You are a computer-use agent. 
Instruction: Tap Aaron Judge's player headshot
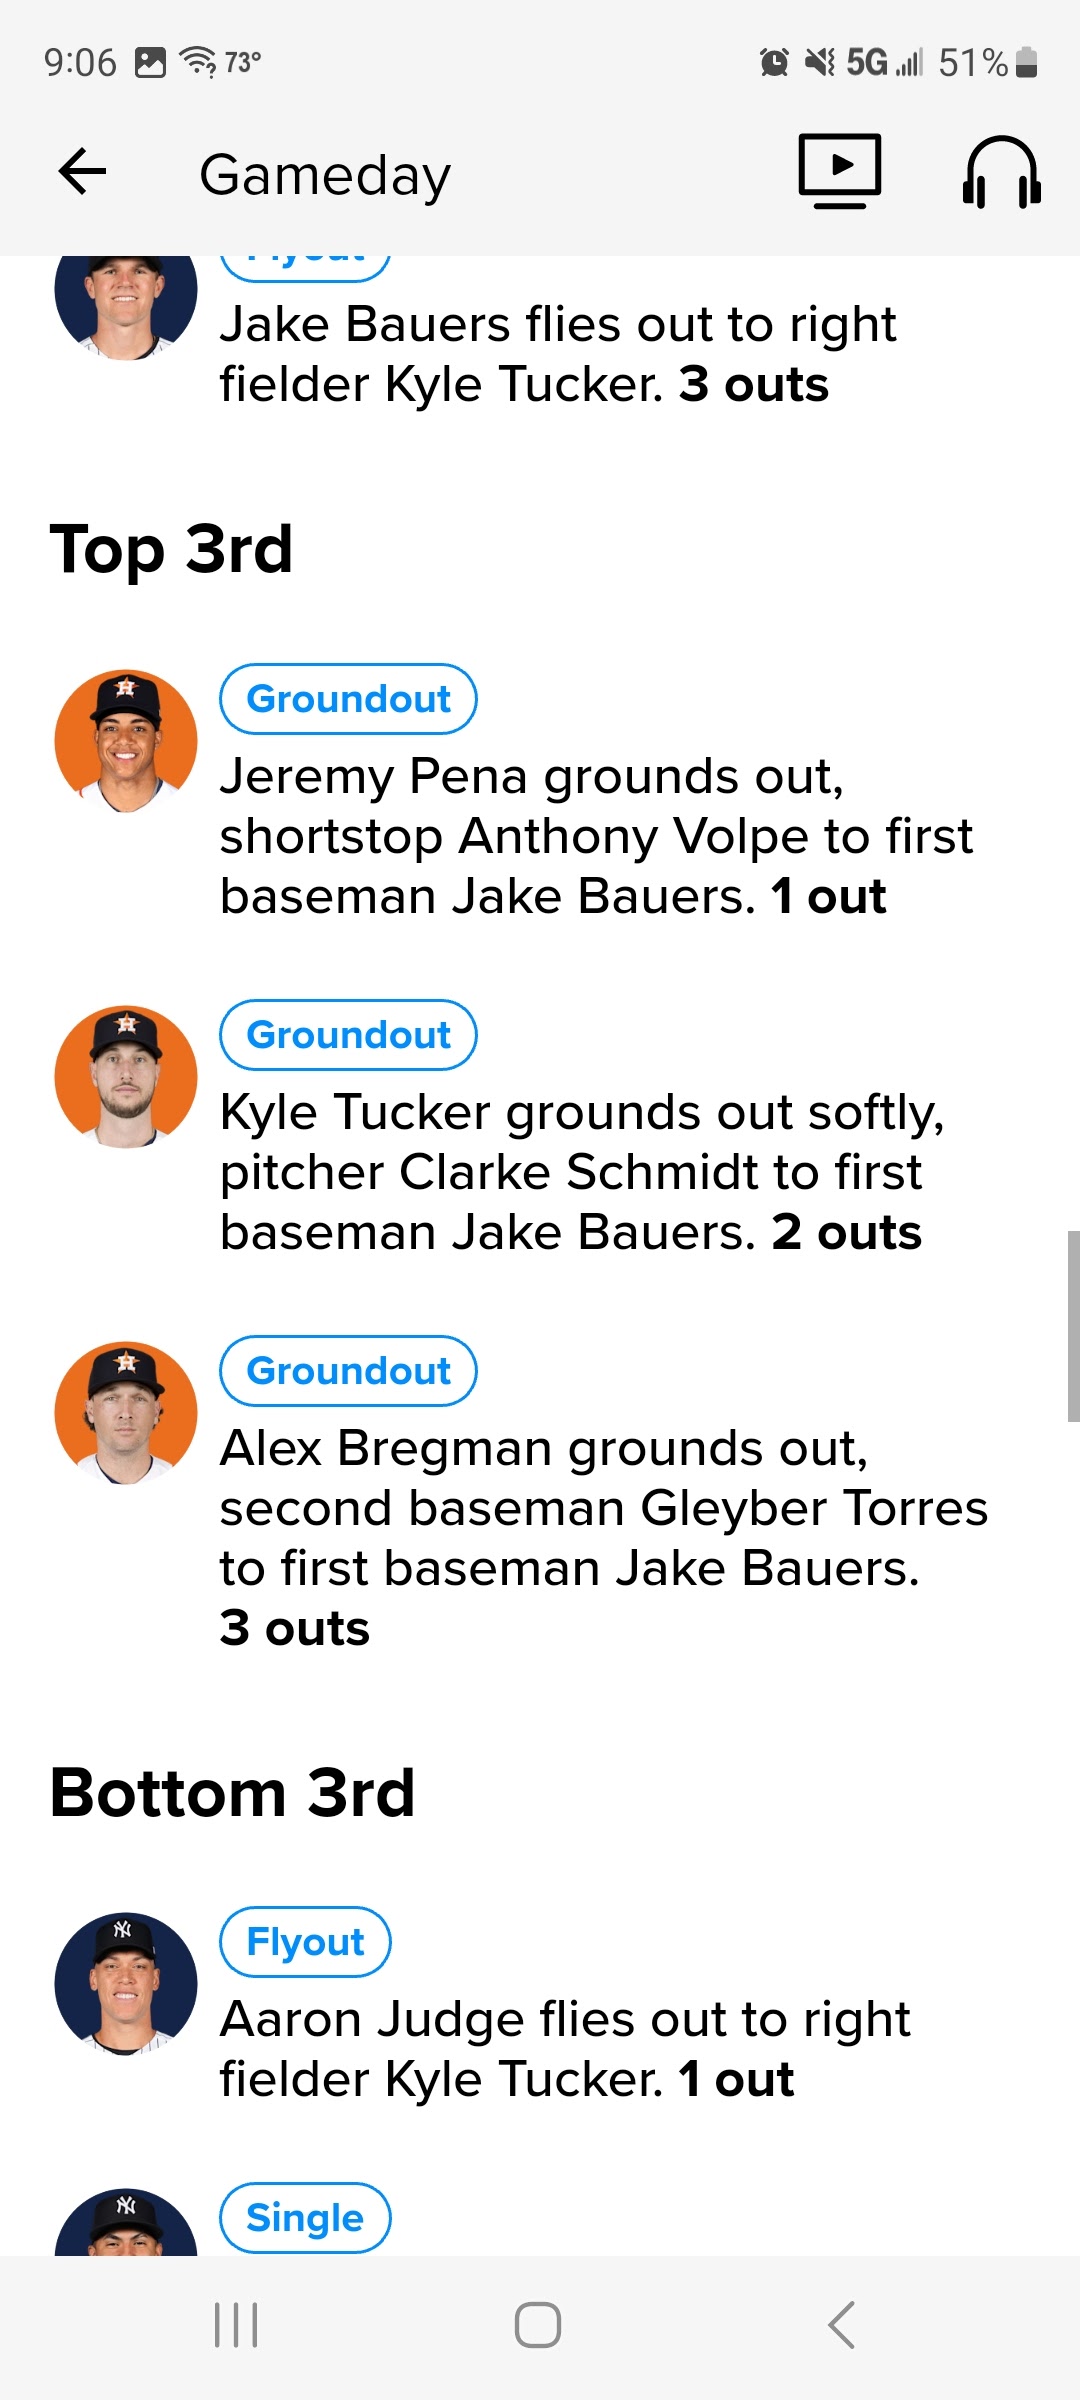pyautogui.click(x=126, y=1984)
